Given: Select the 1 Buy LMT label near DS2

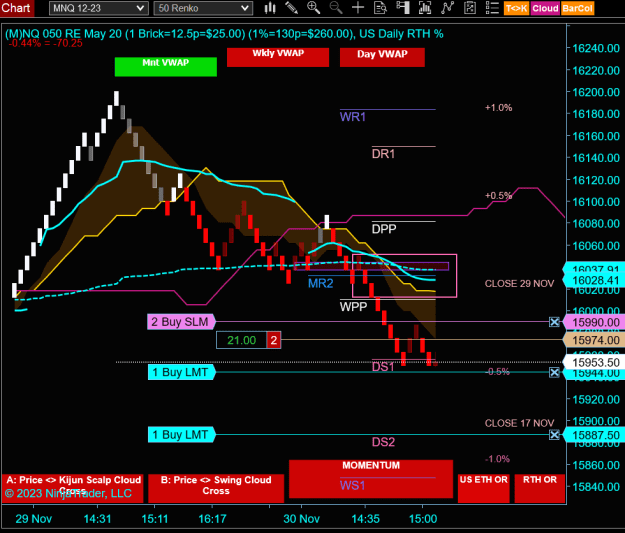Looking at the screenshot, I should pos(181,435).
